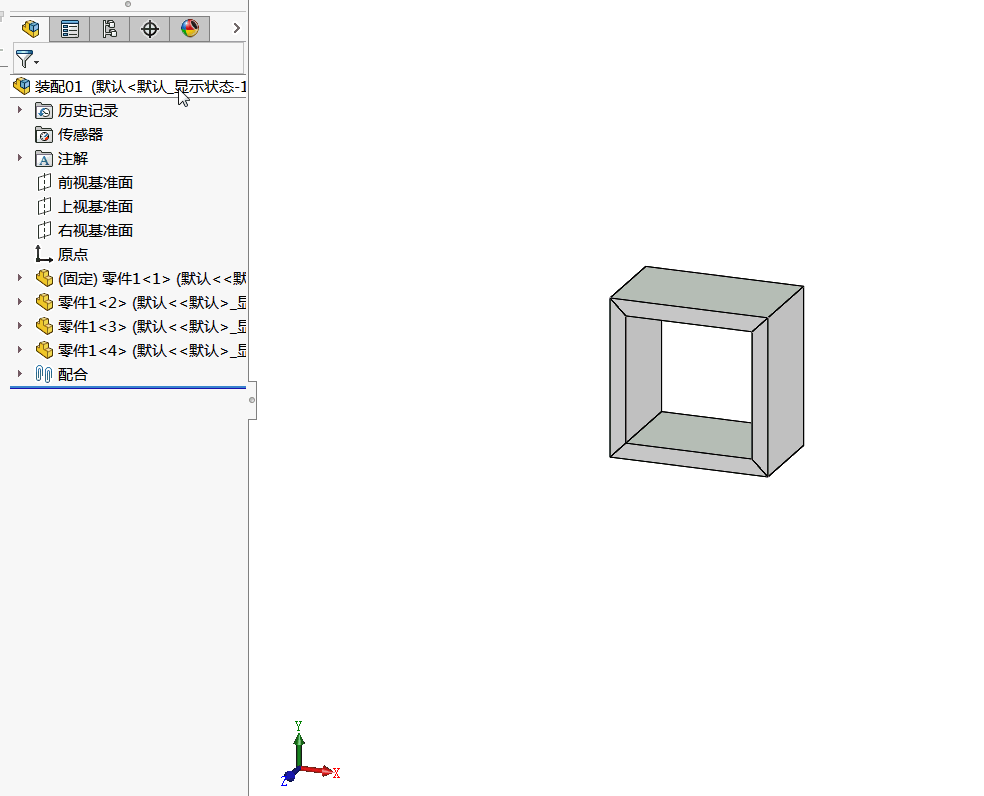The image size is (984, 796).
Task: Expand the 配合 mates group
Action: 20,374
